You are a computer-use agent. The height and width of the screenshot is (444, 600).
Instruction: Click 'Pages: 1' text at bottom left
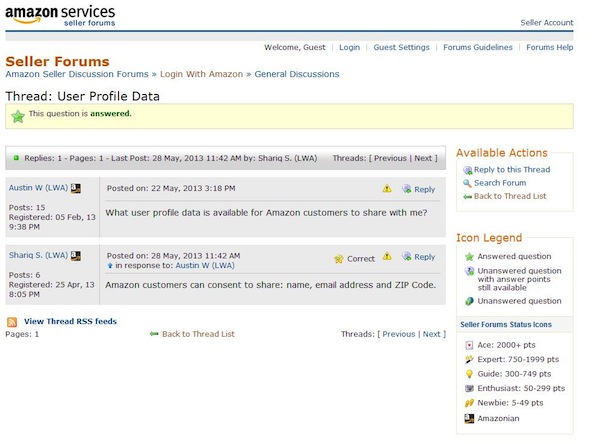click(x=22, y=334)
